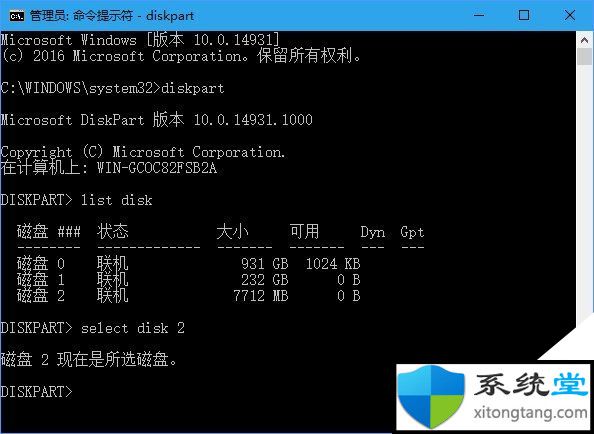Click the 'select disk 2' command line

click(92, 328)
